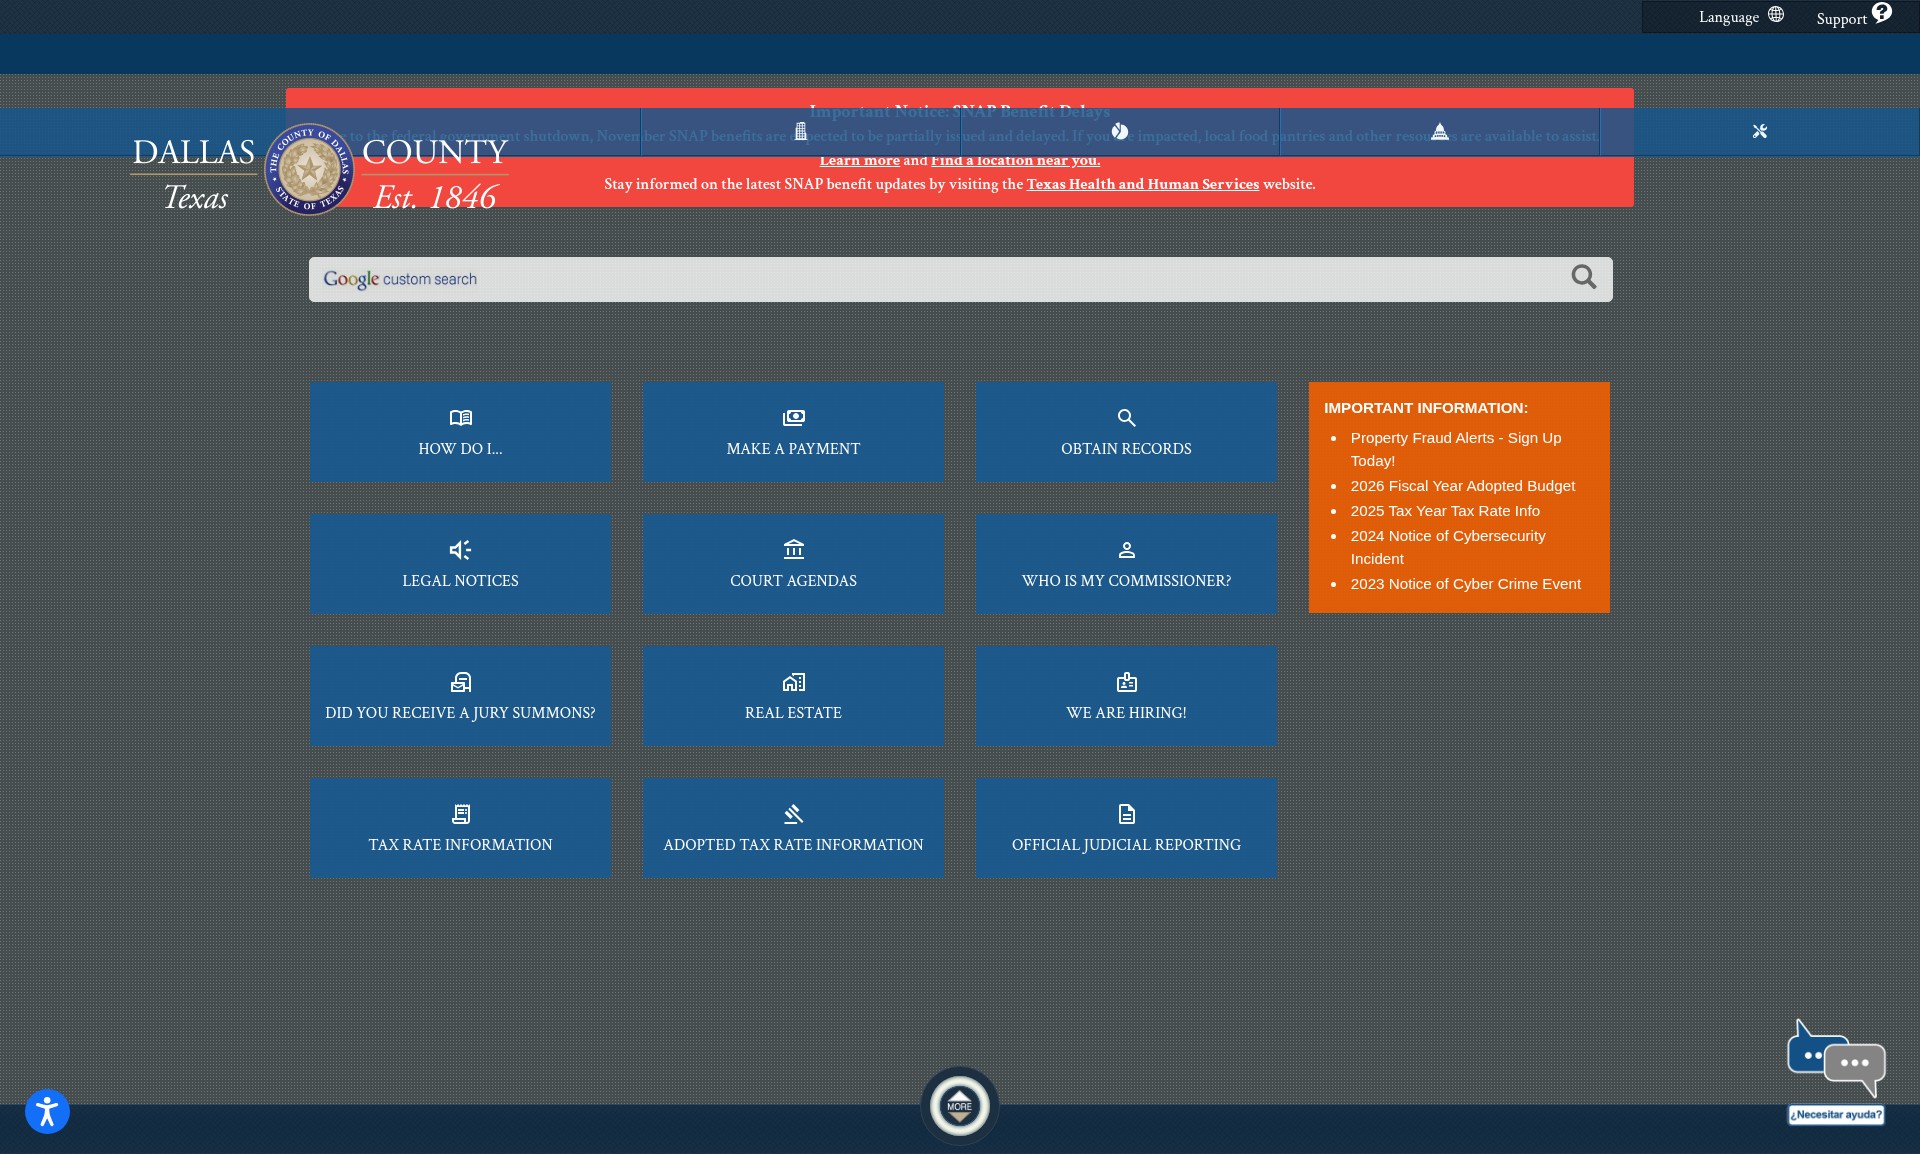Follow the Learn more link in SNAP notice
Viewport: 1920px width, 1154px height.
point(859,160)
